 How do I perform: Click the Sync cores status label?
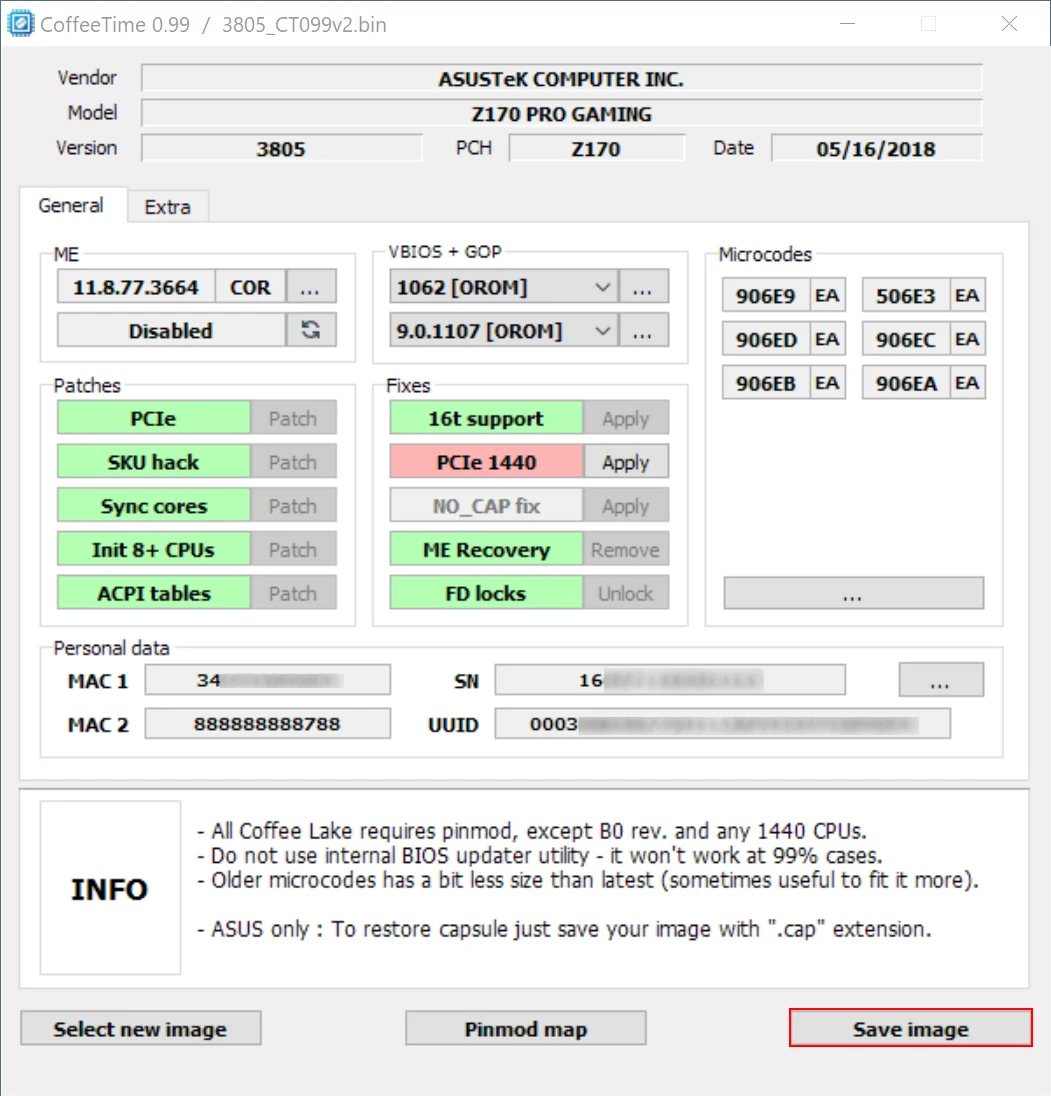pos(154,505)
